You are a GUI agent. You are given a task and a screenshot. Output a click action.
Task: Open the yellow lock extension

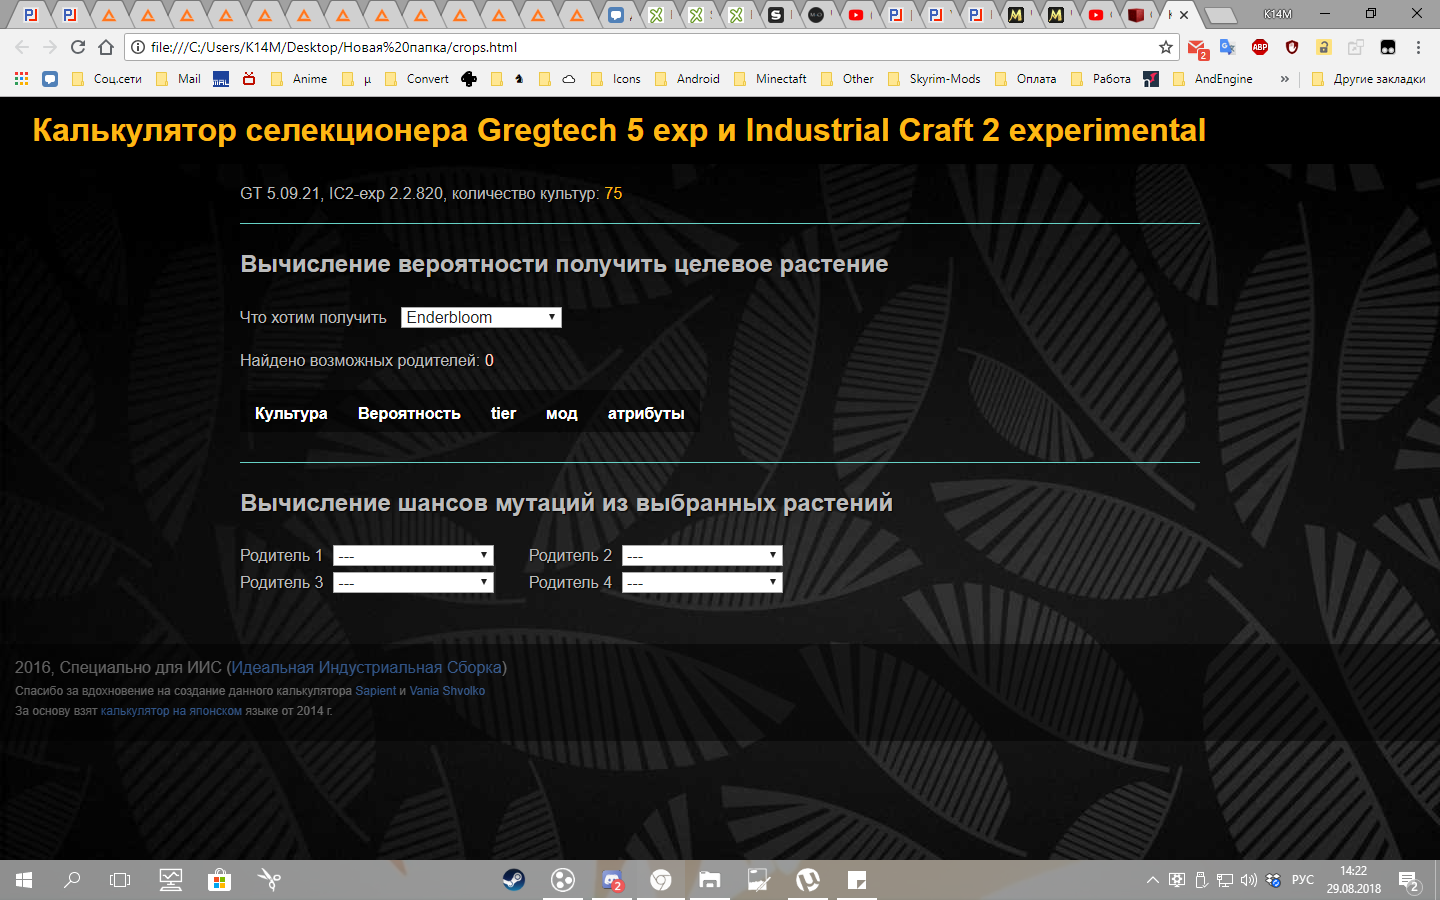(x=1324, y=47)
